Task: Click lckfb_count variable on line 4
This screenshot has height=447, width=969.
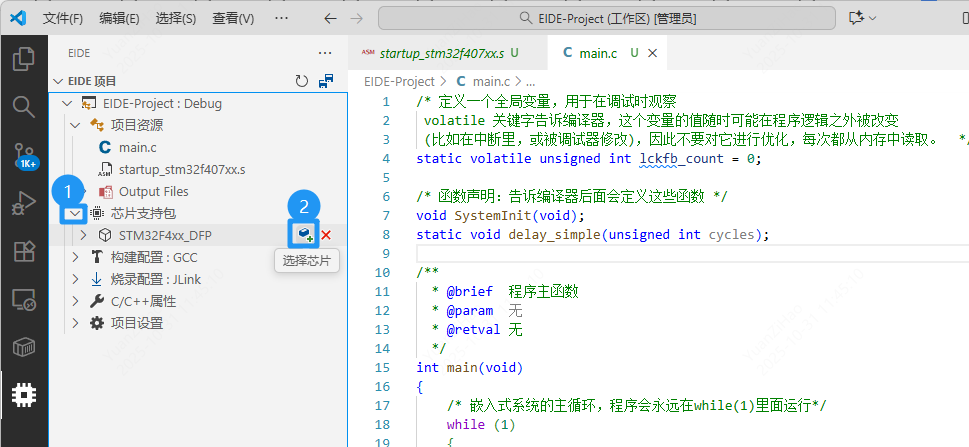Action: click(x=682, y=158)
